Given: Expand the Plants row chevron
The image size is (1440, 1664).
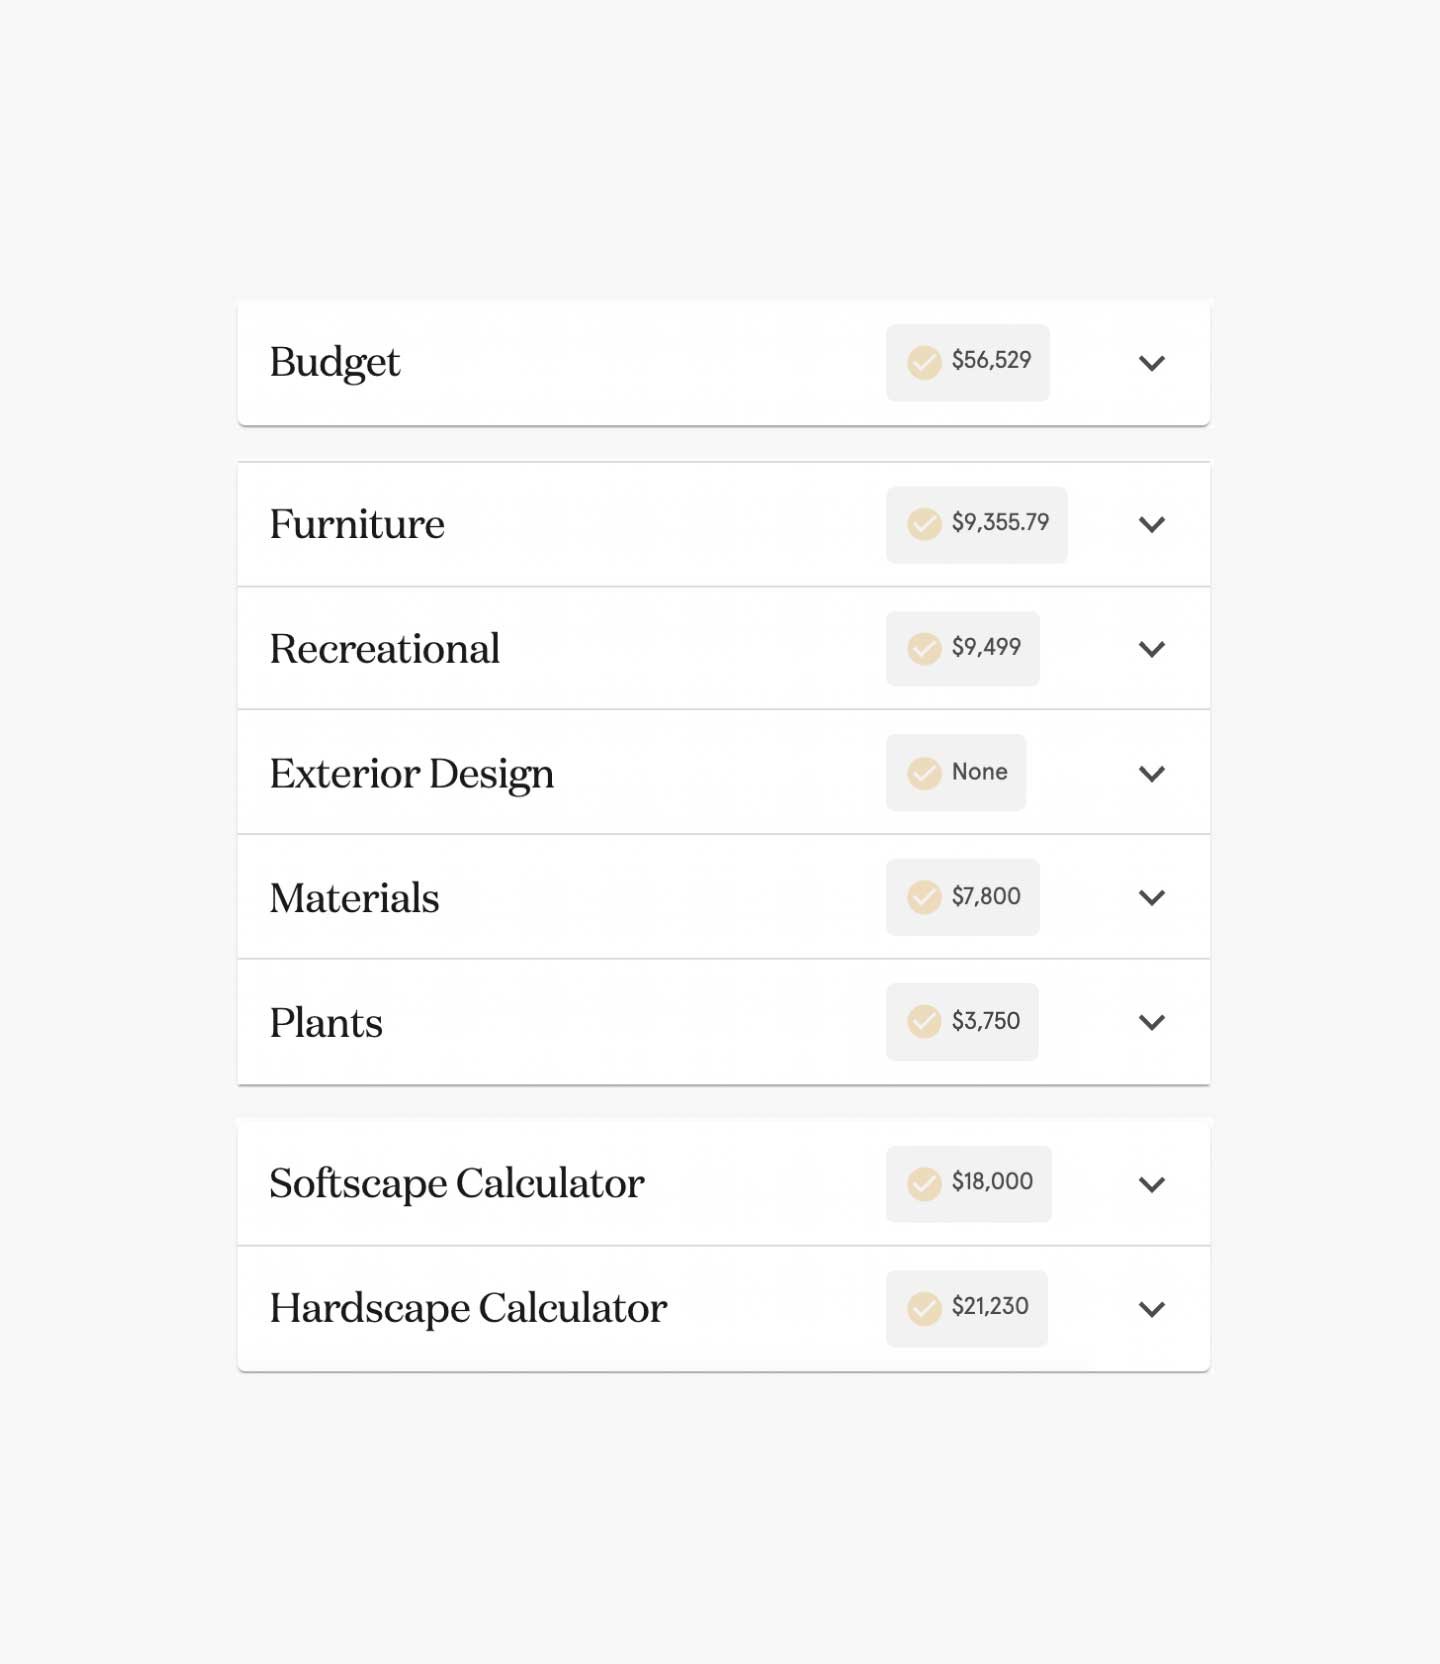Looking at the screenshot, I should [x=1152, y=1023].
